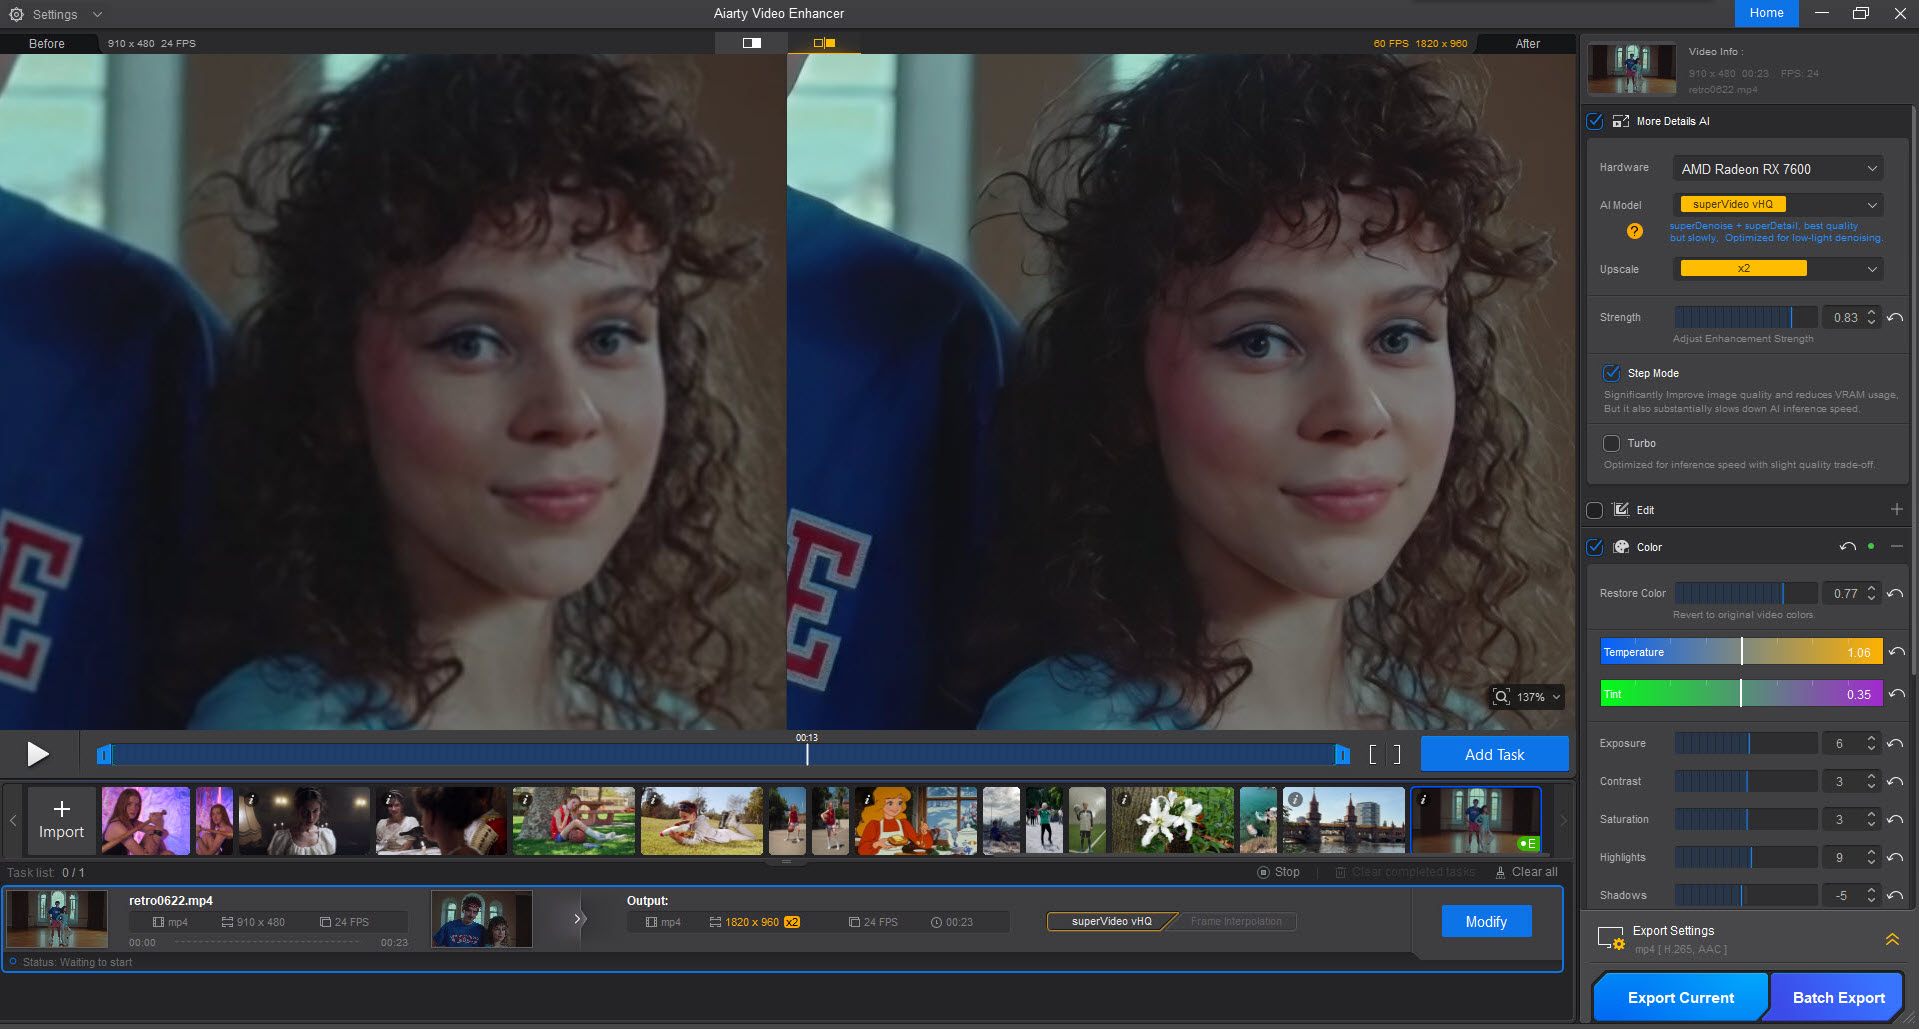Expand the Edit section with plus icon
This screenshot has height=1029, width=1919.
(x=1897, y=510)
